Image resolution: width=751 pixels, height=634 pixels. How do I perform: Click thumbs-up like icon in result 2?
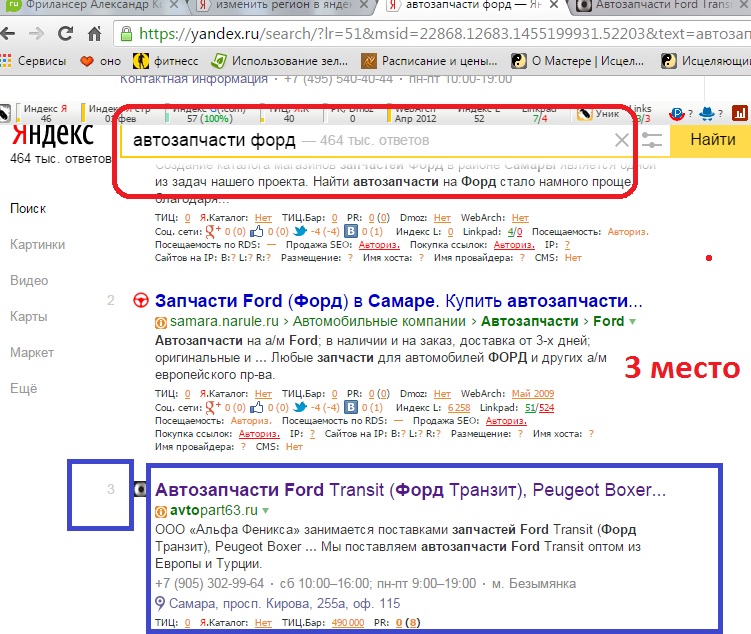pyautogui.click(x=257, y=407)
